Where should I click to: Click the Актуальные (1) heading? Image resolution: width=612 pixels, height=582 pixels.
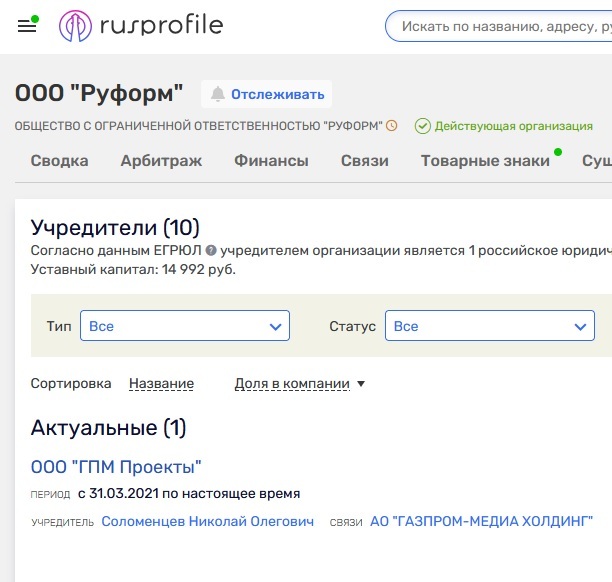[x=109, y=427]
